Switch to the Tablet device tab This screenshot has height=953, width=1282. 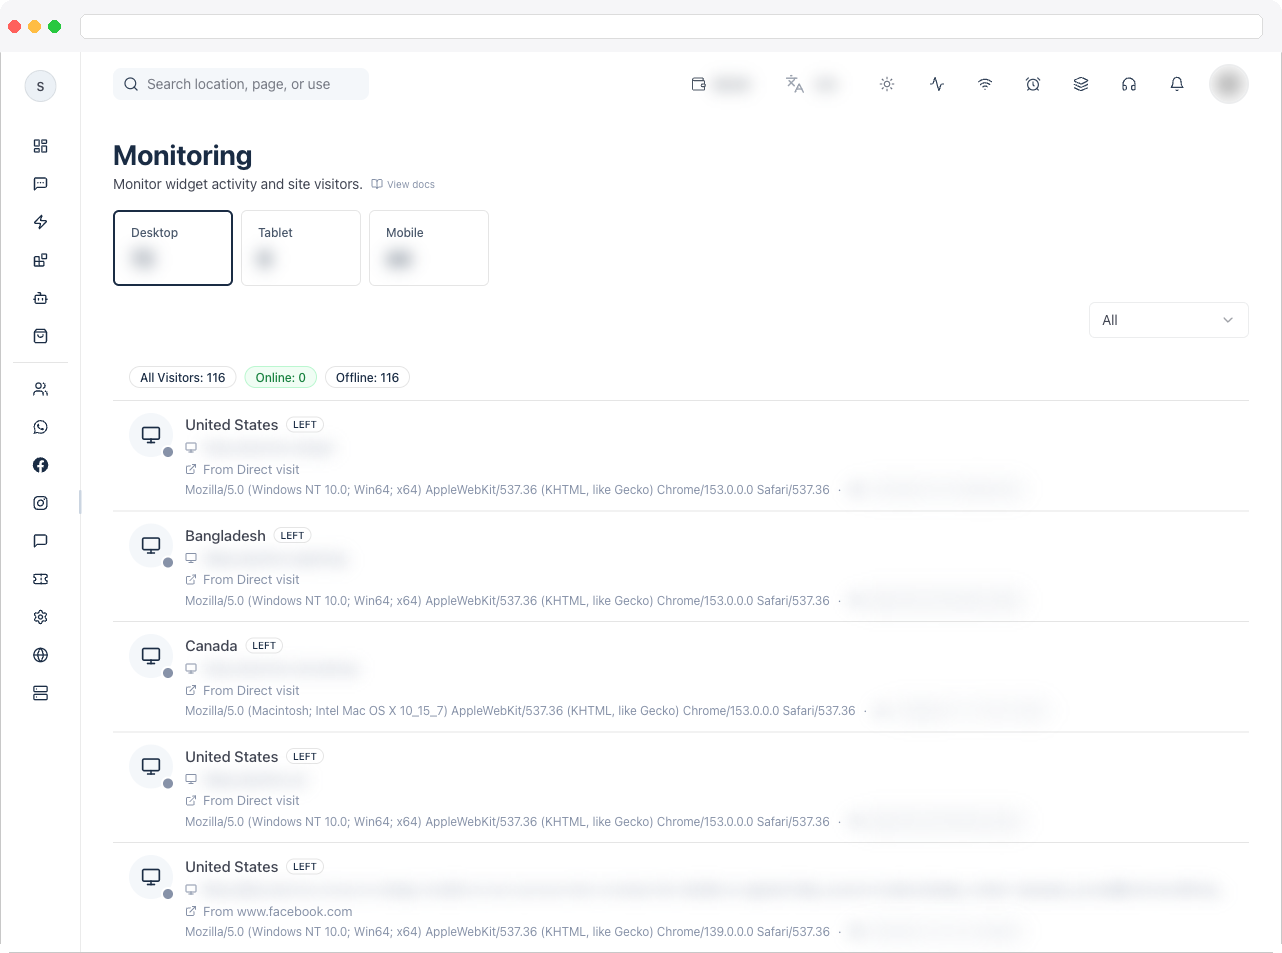[x=301, y=248]
